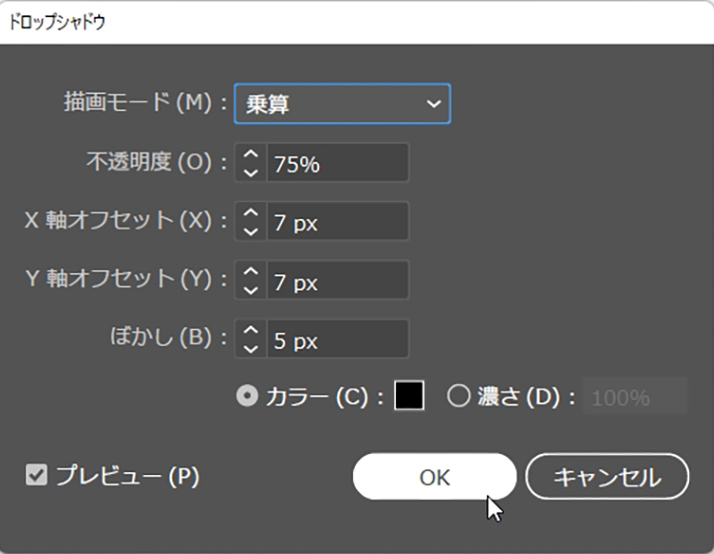Increase ぼかし blur with the up arrow
This screenshot has height=554, width=714.
pos(251,331)
